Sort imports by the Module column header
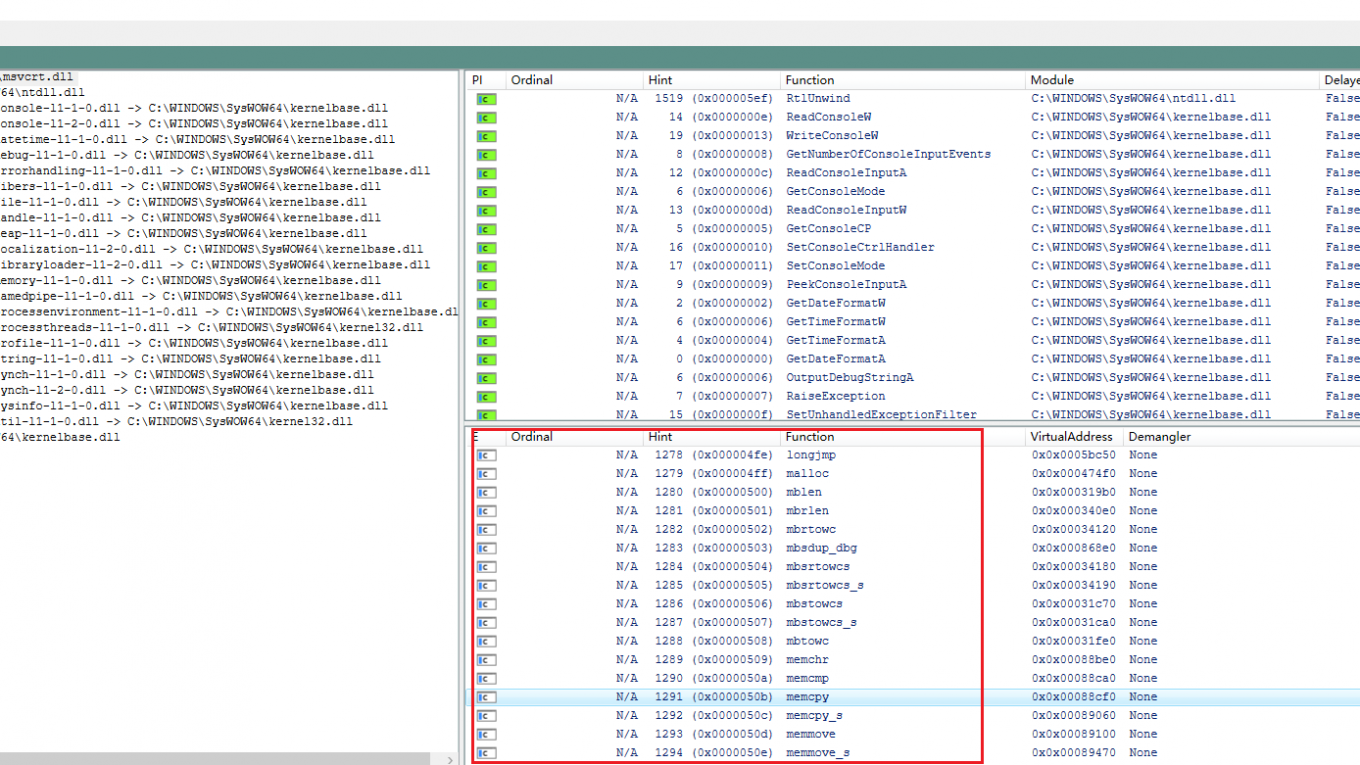Screen dimensions: 1360x765 [1052, 80]
